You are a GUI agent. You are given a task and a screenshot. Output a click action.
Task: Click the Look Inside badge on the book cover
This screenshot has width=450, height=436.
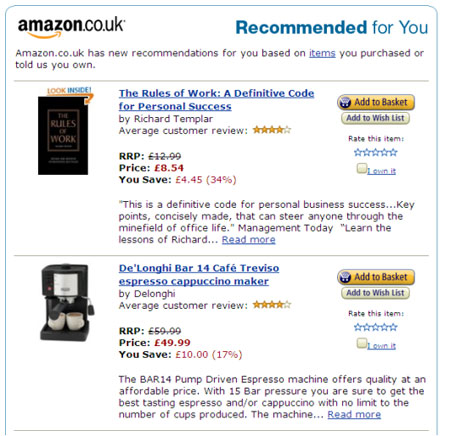(69, 91)
